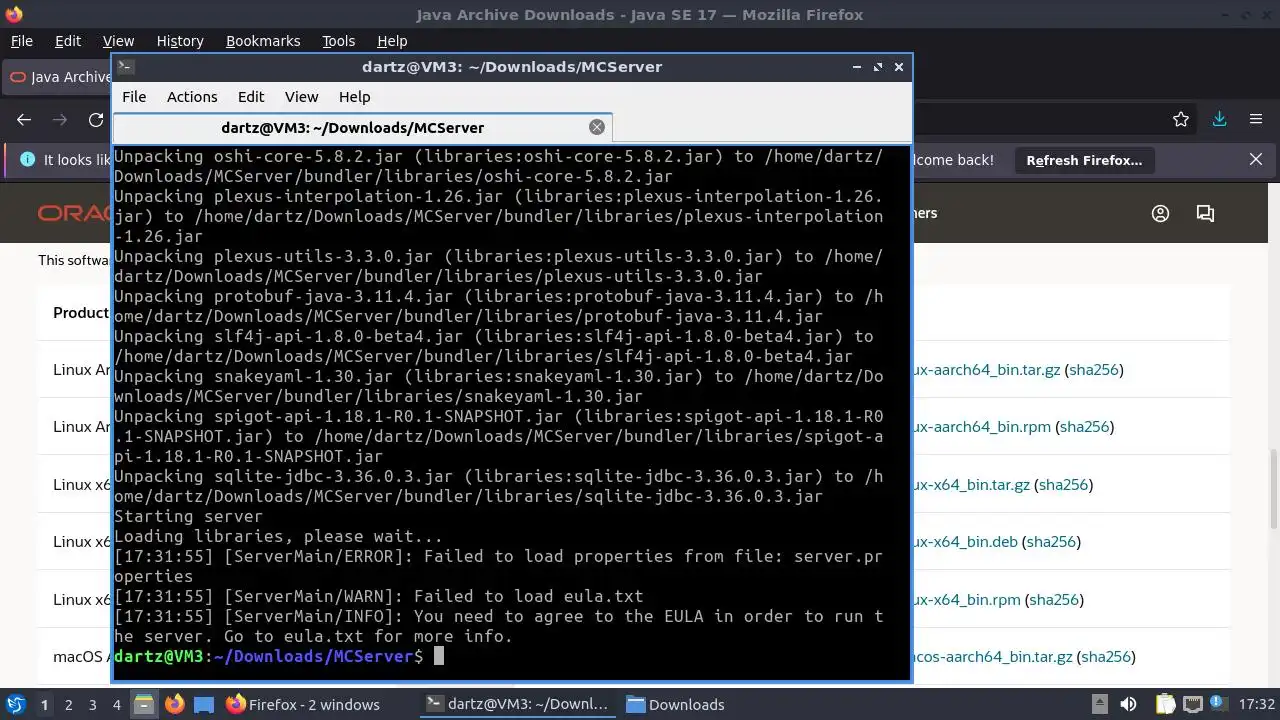This screenshot has width=1280, height=720.
Task: Open the terminal View menu
Action: click(x=301, y=97)
